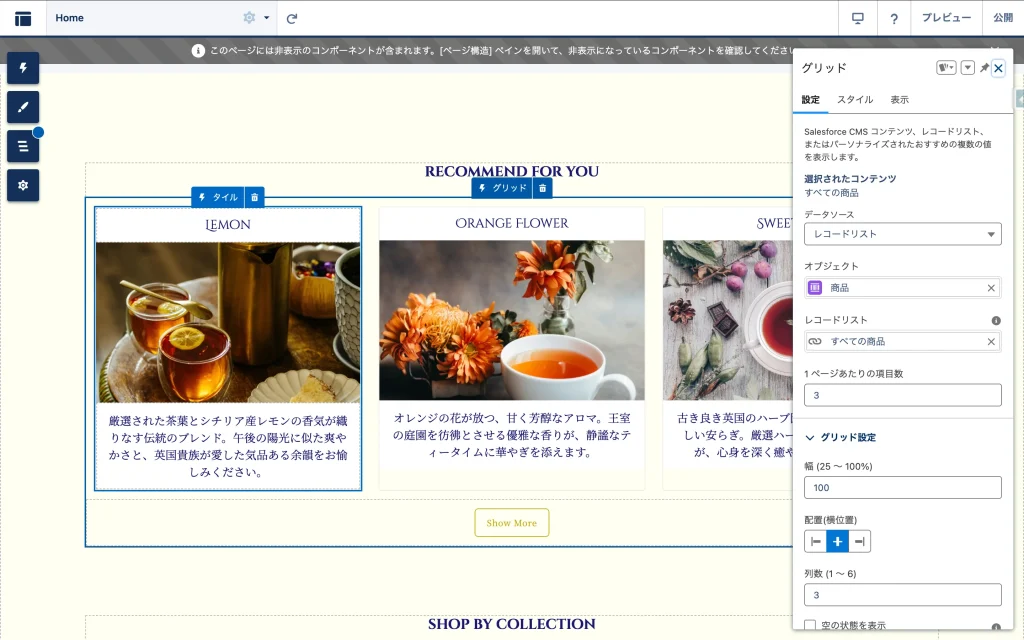The image size is (1024, 640).
Task: Delete the グリッド component with trash icon
Action: pos(542,188)
